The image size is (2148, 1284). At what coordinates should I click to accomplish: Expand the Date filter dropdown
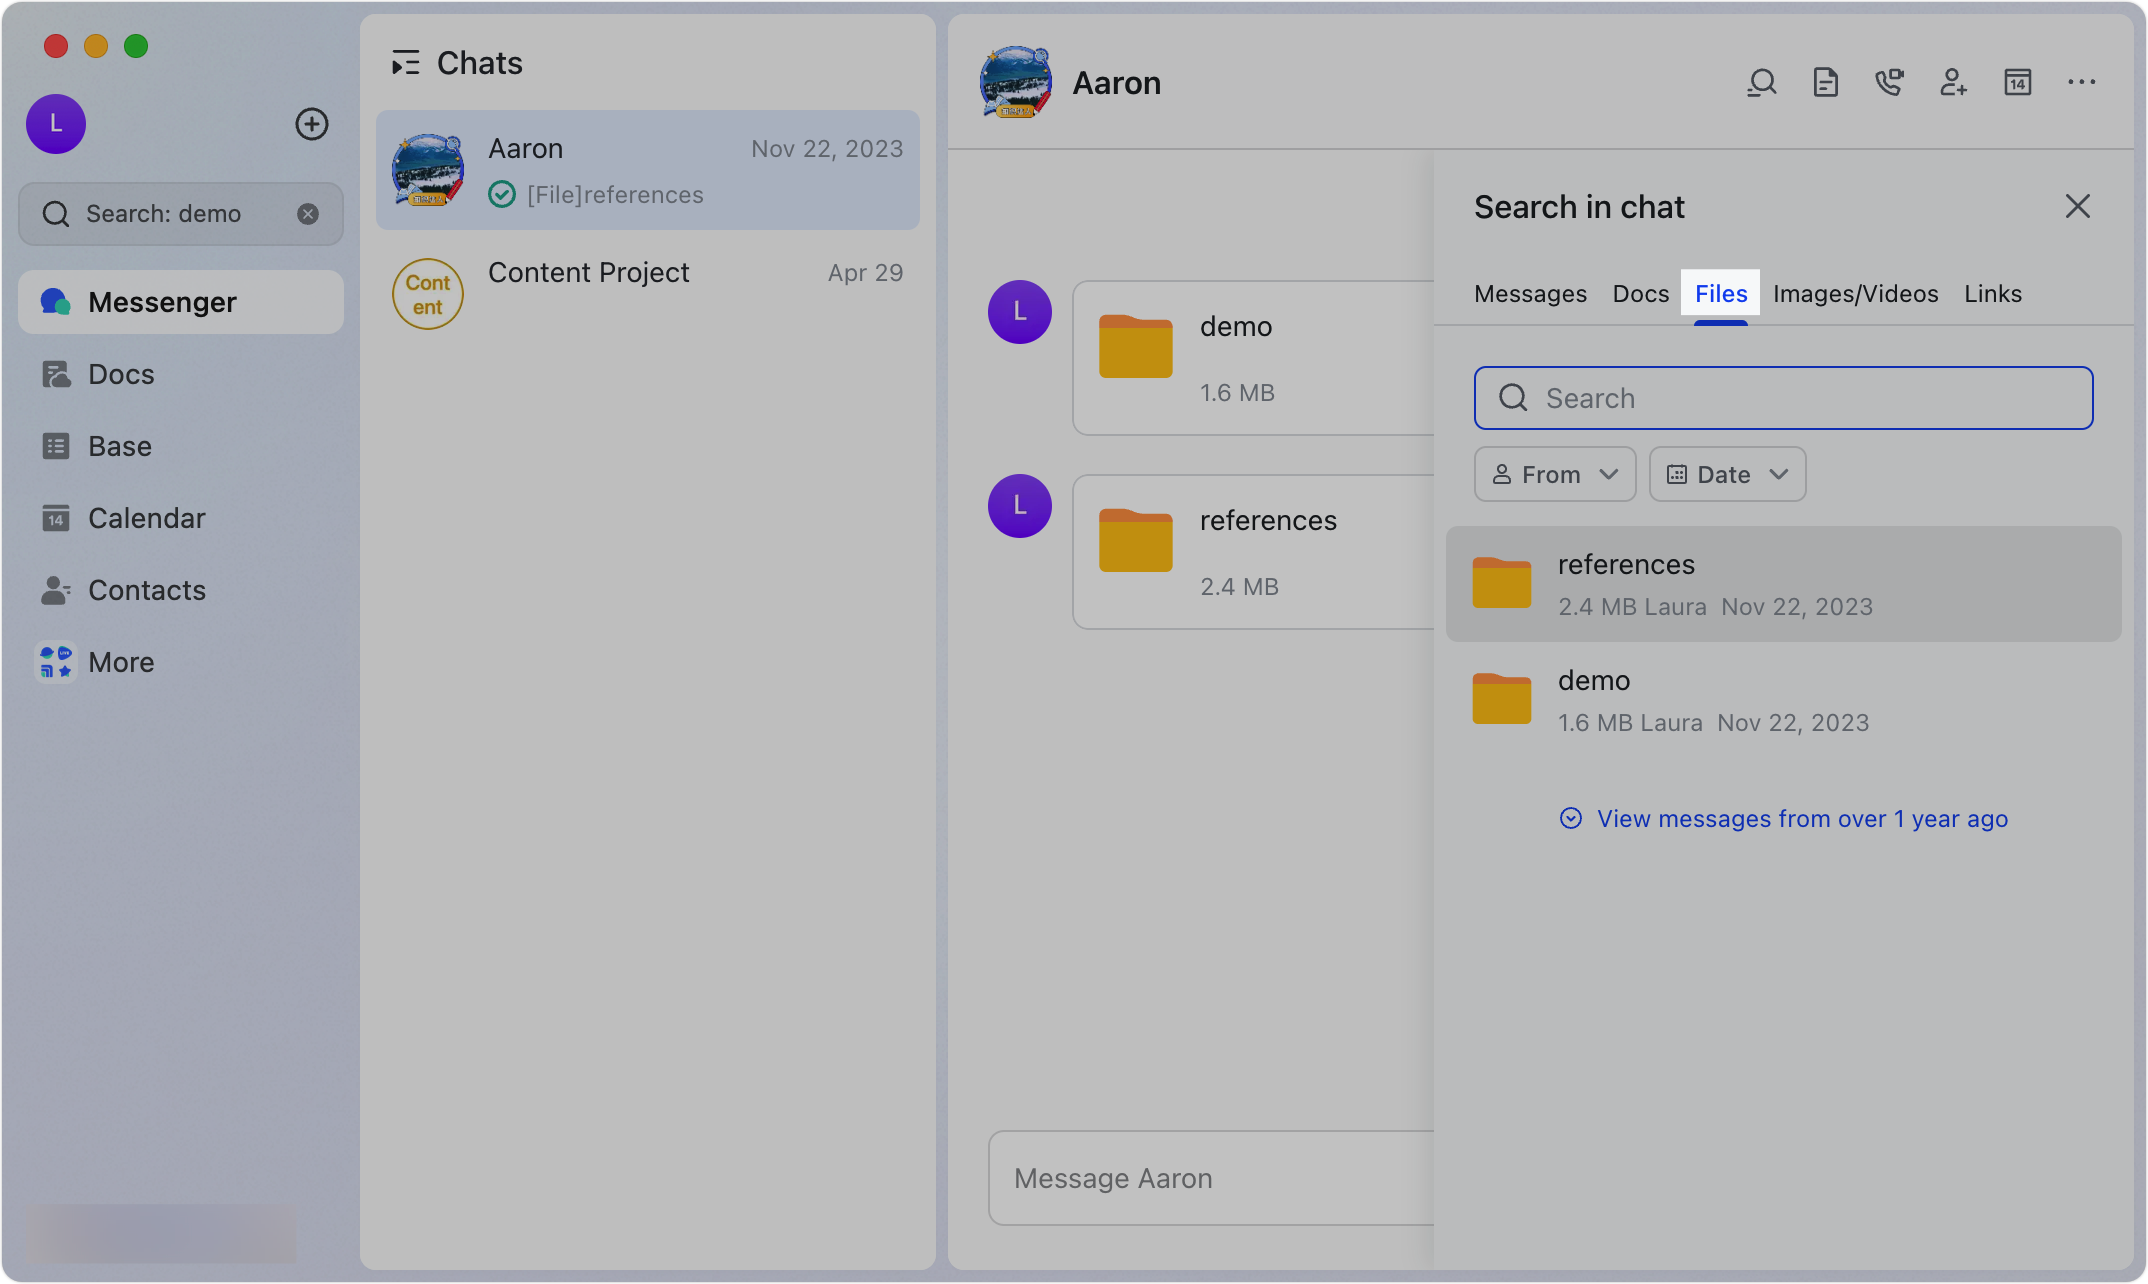tap(1727, 474)
